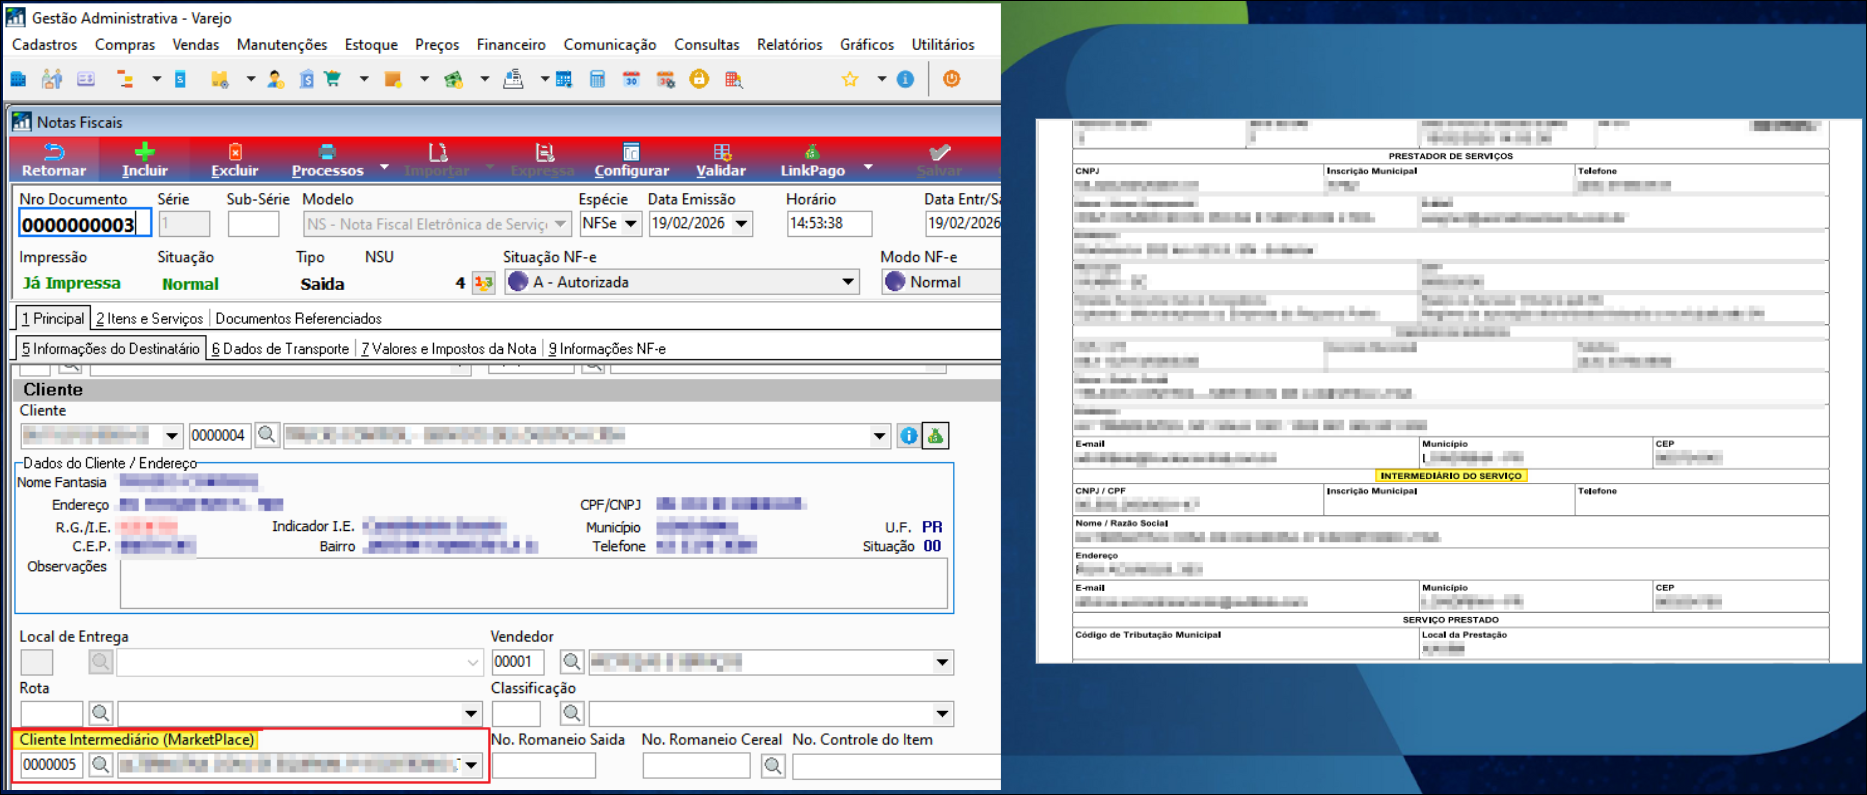
Task: Click the magnifier next to Vendedor code
Action: (571, 662)
